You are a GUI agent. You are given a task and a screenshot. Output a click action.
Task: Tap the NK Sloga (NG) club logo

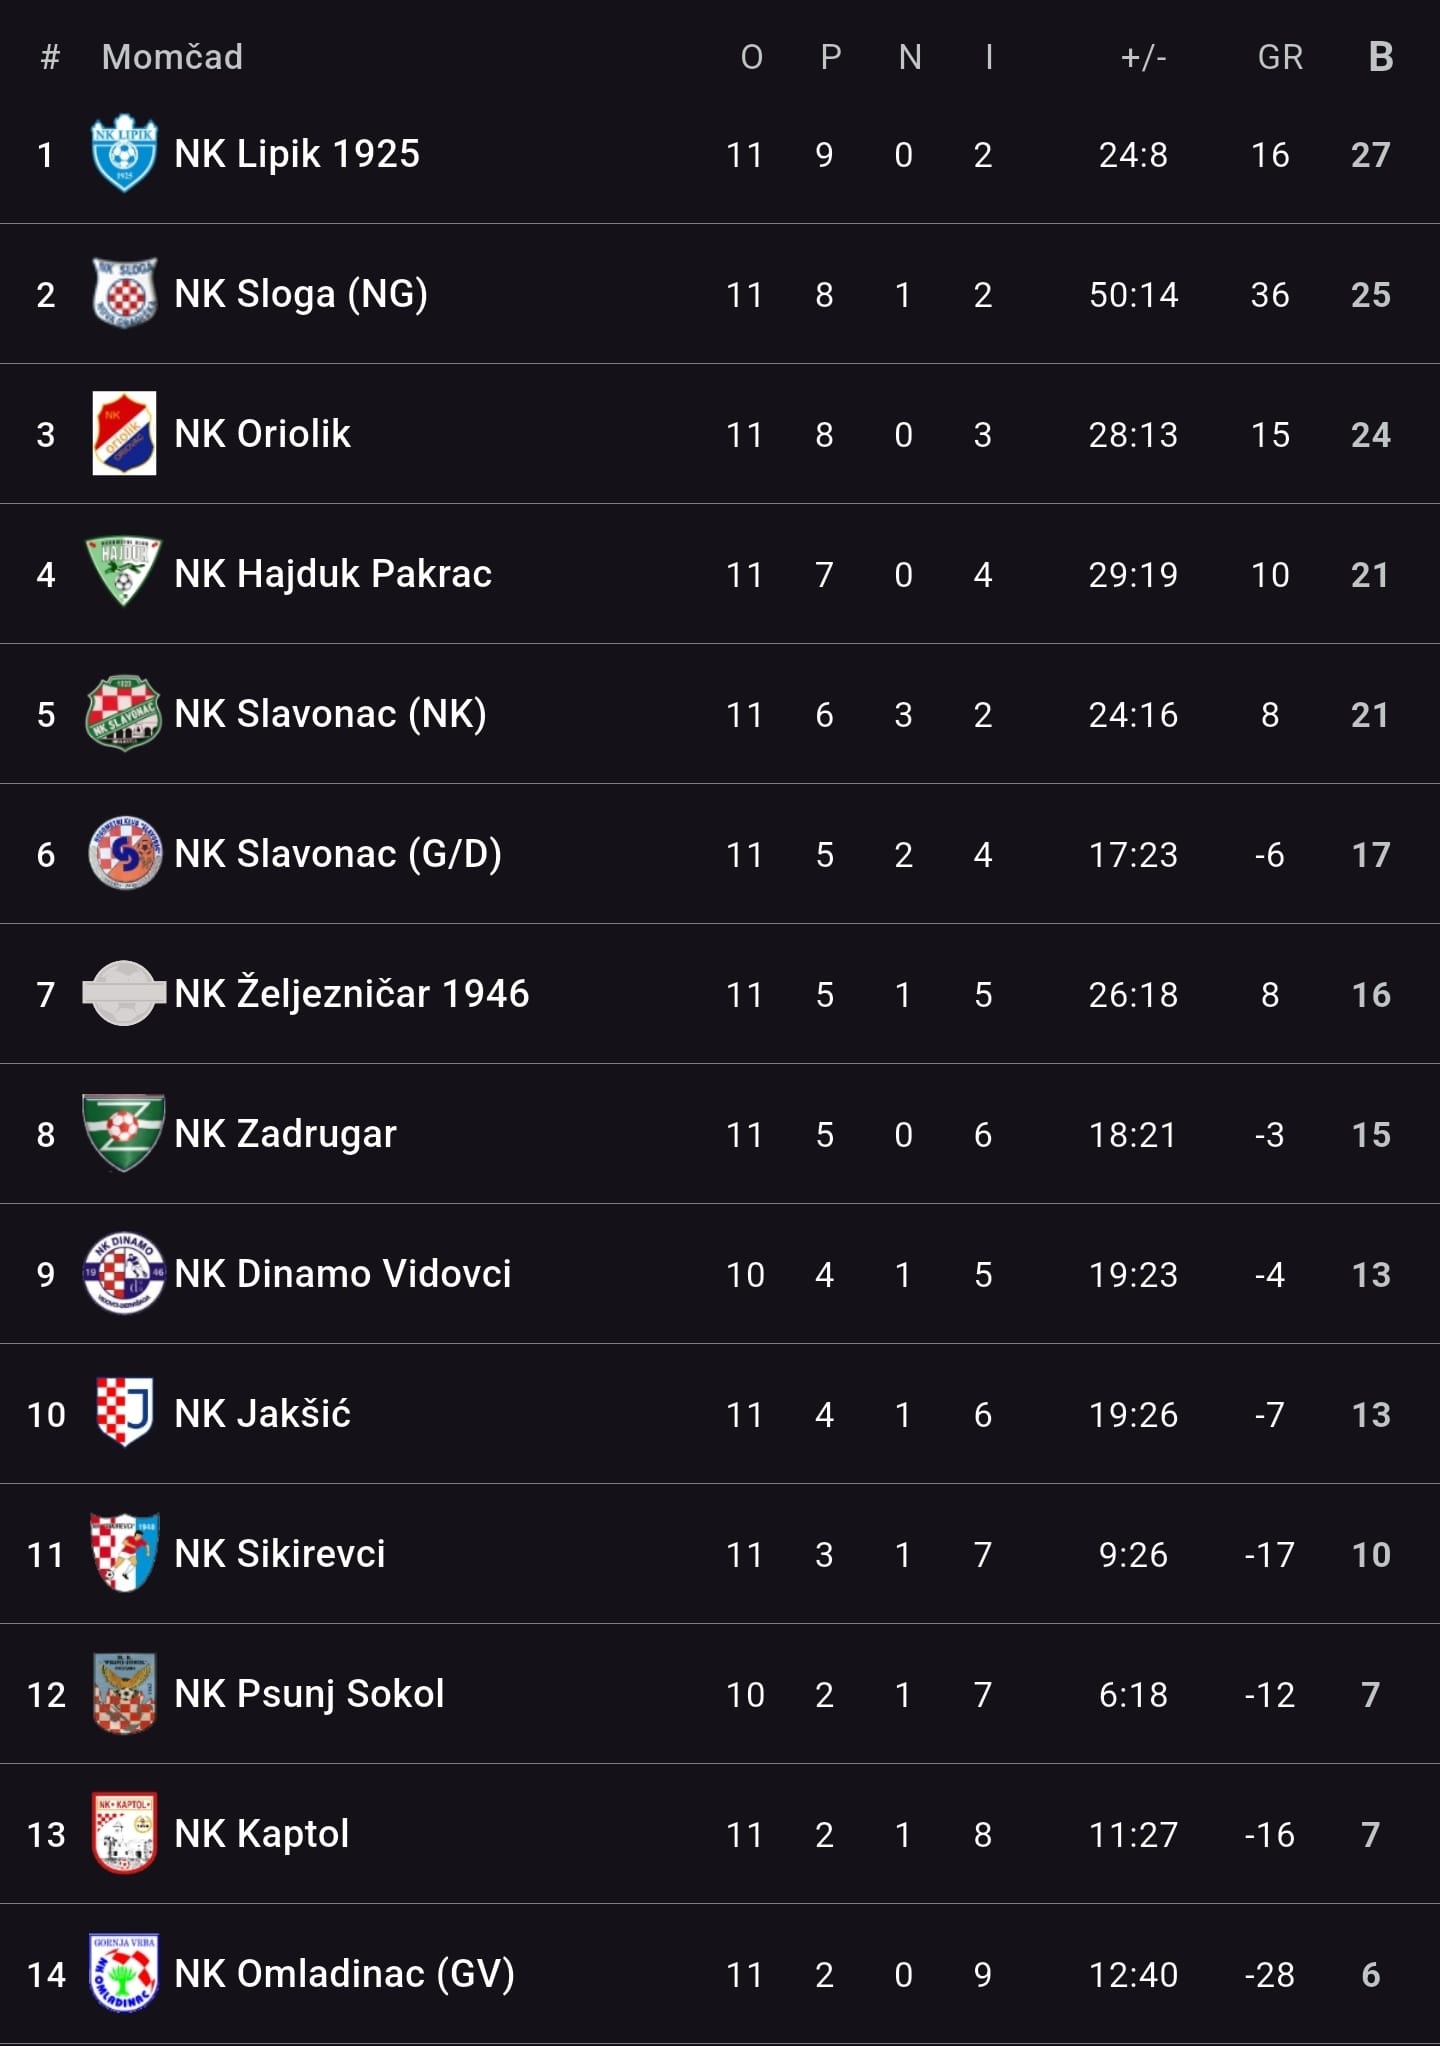[x=123, y=293]
